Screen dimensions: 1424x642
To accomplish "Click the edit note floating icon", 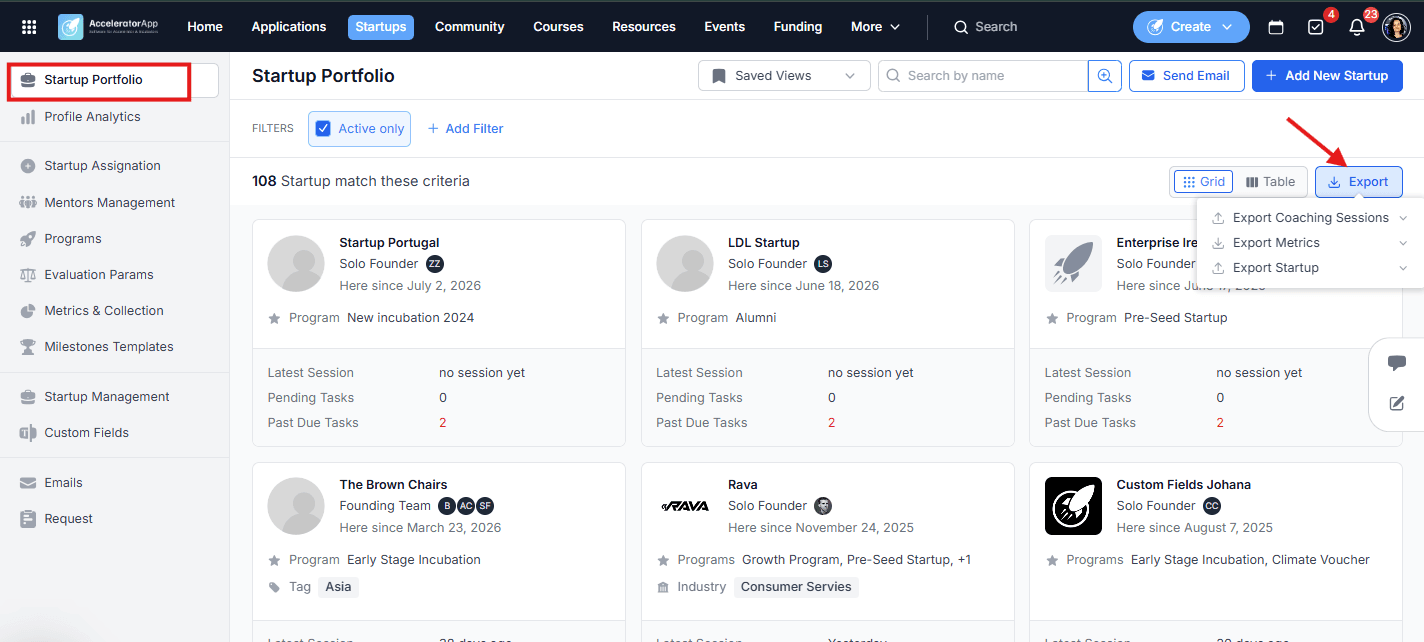I will click(1397, 404).
